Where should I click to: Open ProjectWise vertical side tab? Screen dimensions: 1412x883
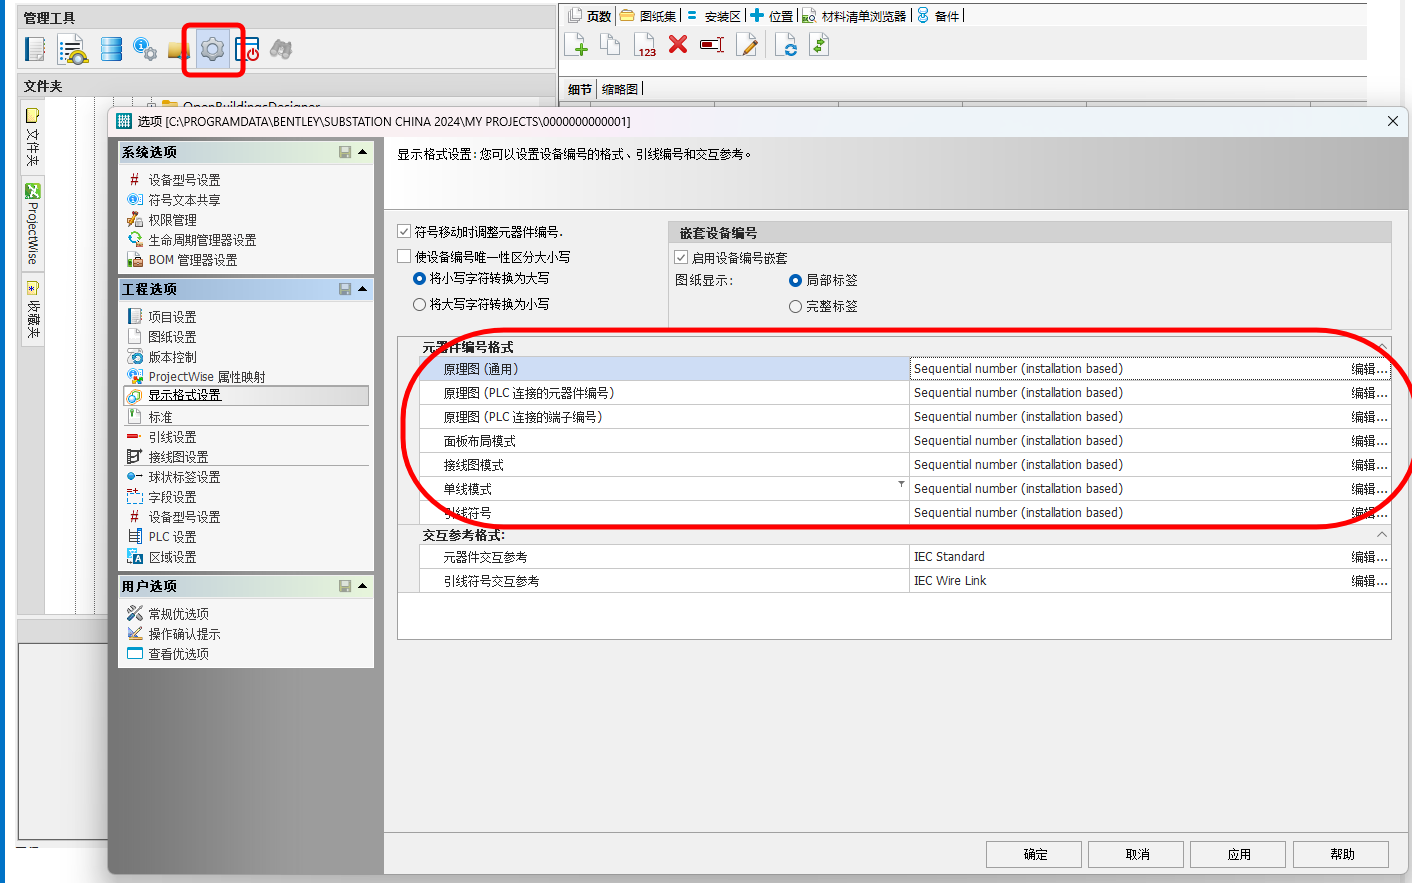click(x=32, y=225)
